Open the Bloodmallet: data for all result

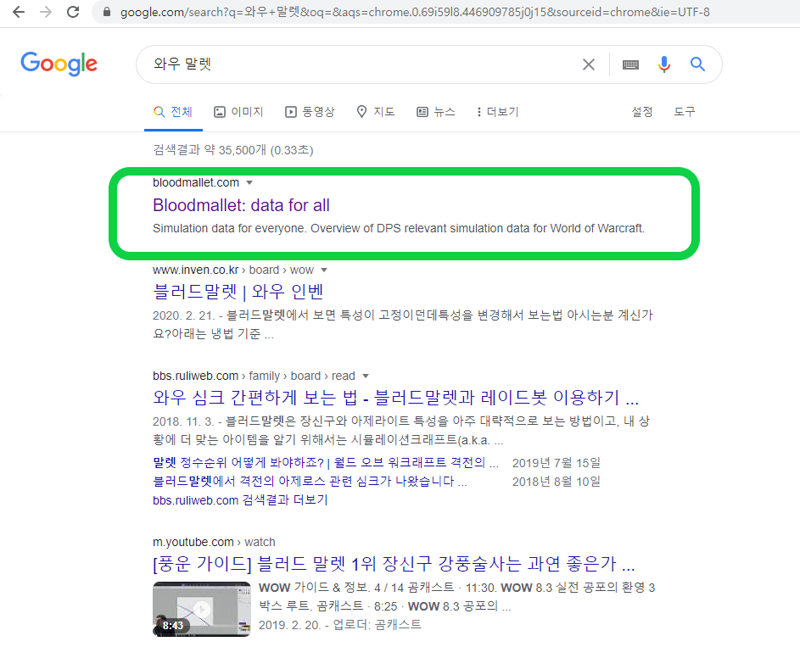pos(241,205)
